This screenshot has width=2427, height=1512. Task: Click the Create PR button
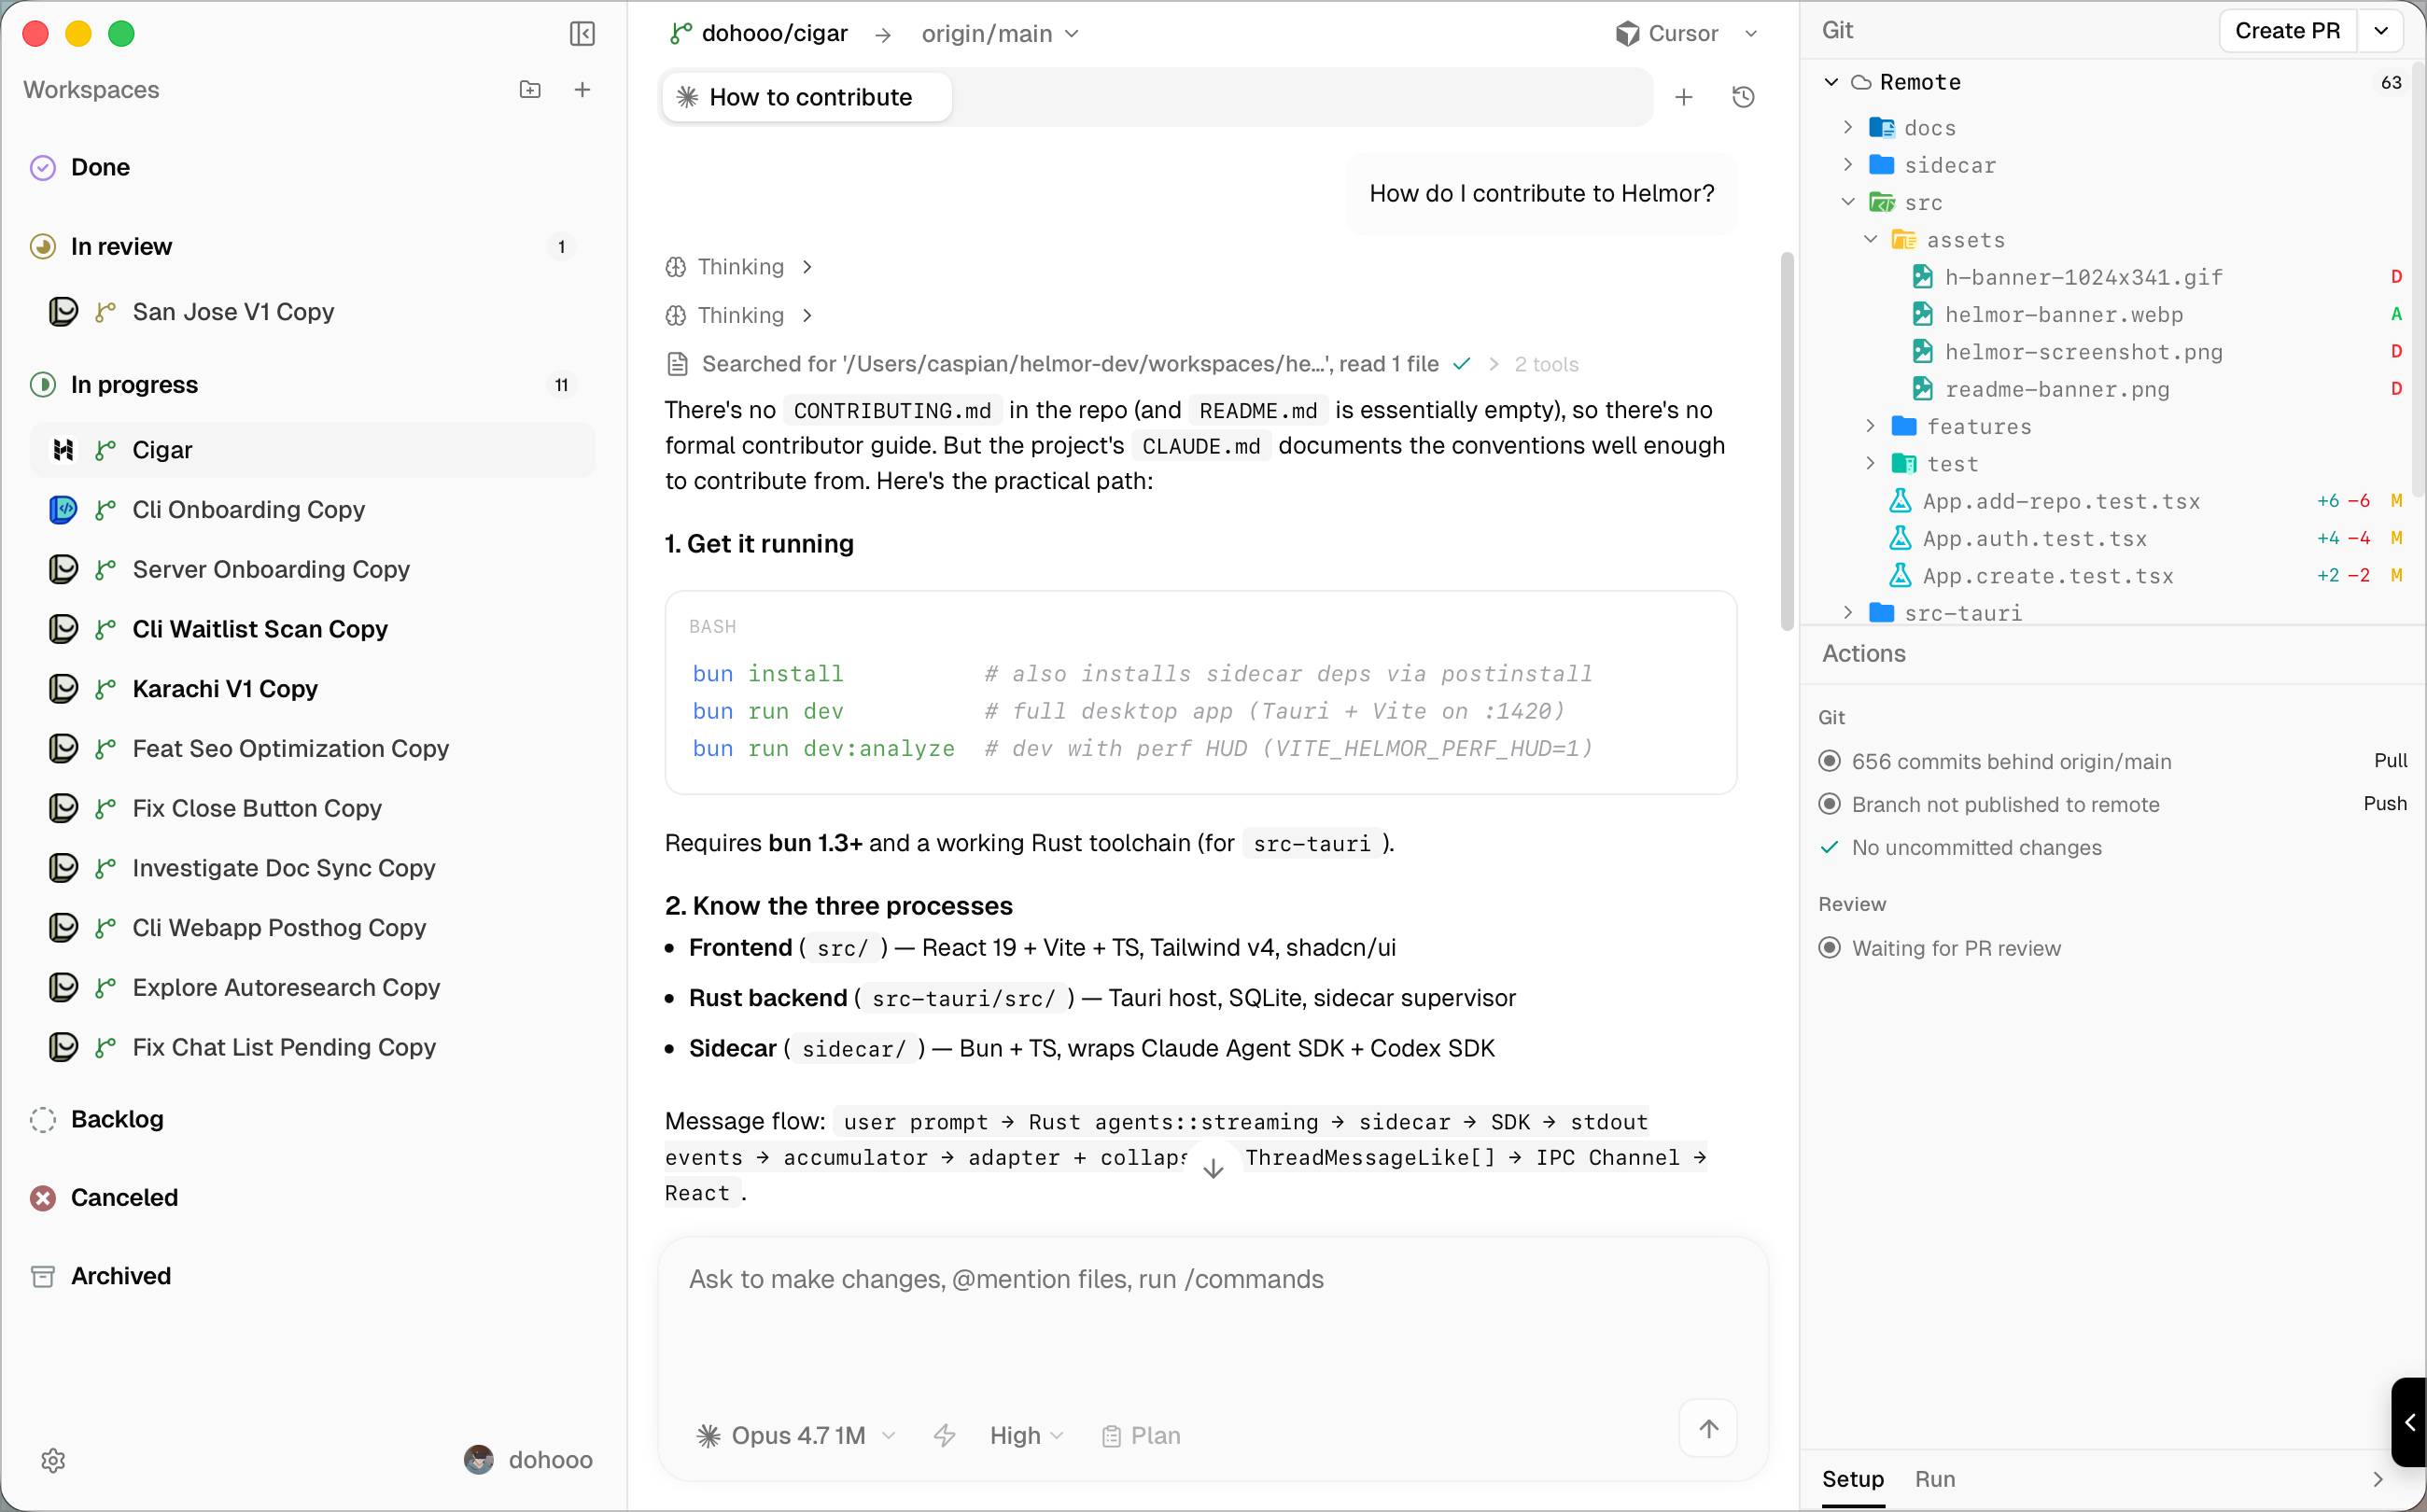pos(2286,31)
